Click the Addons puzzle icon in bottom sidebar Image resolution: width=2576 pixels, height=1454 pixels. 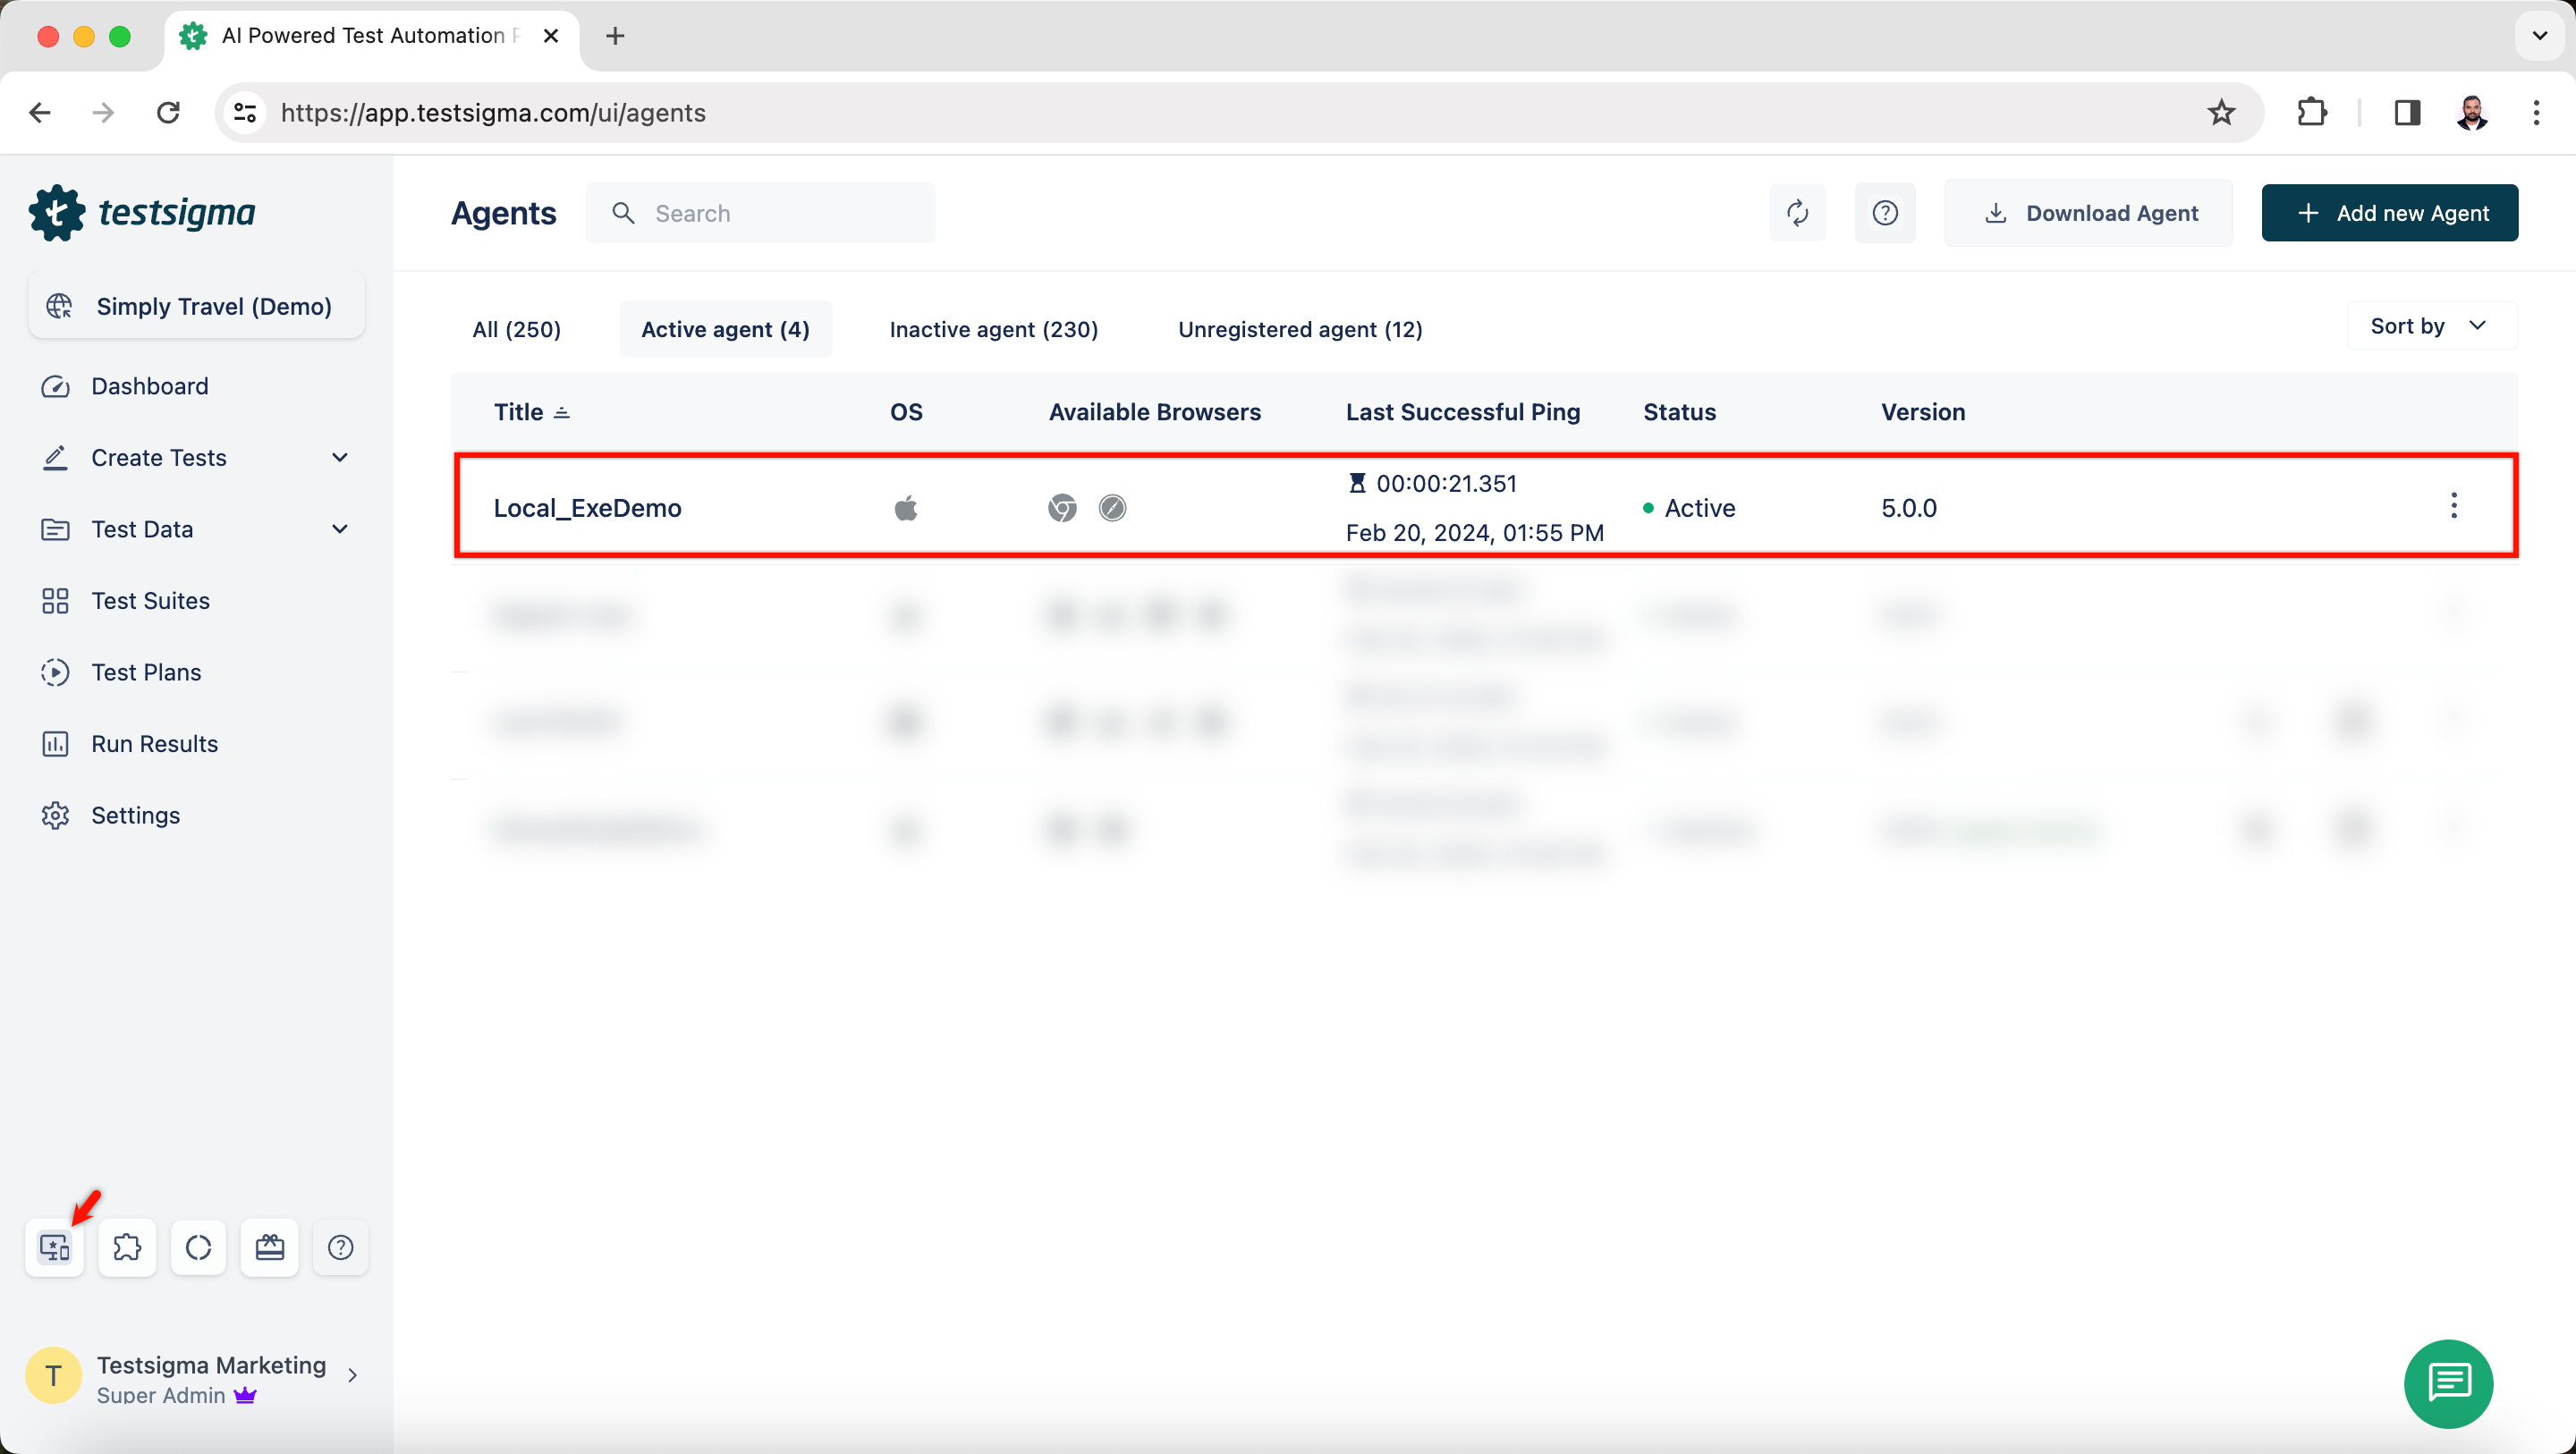click(127, 1247)
